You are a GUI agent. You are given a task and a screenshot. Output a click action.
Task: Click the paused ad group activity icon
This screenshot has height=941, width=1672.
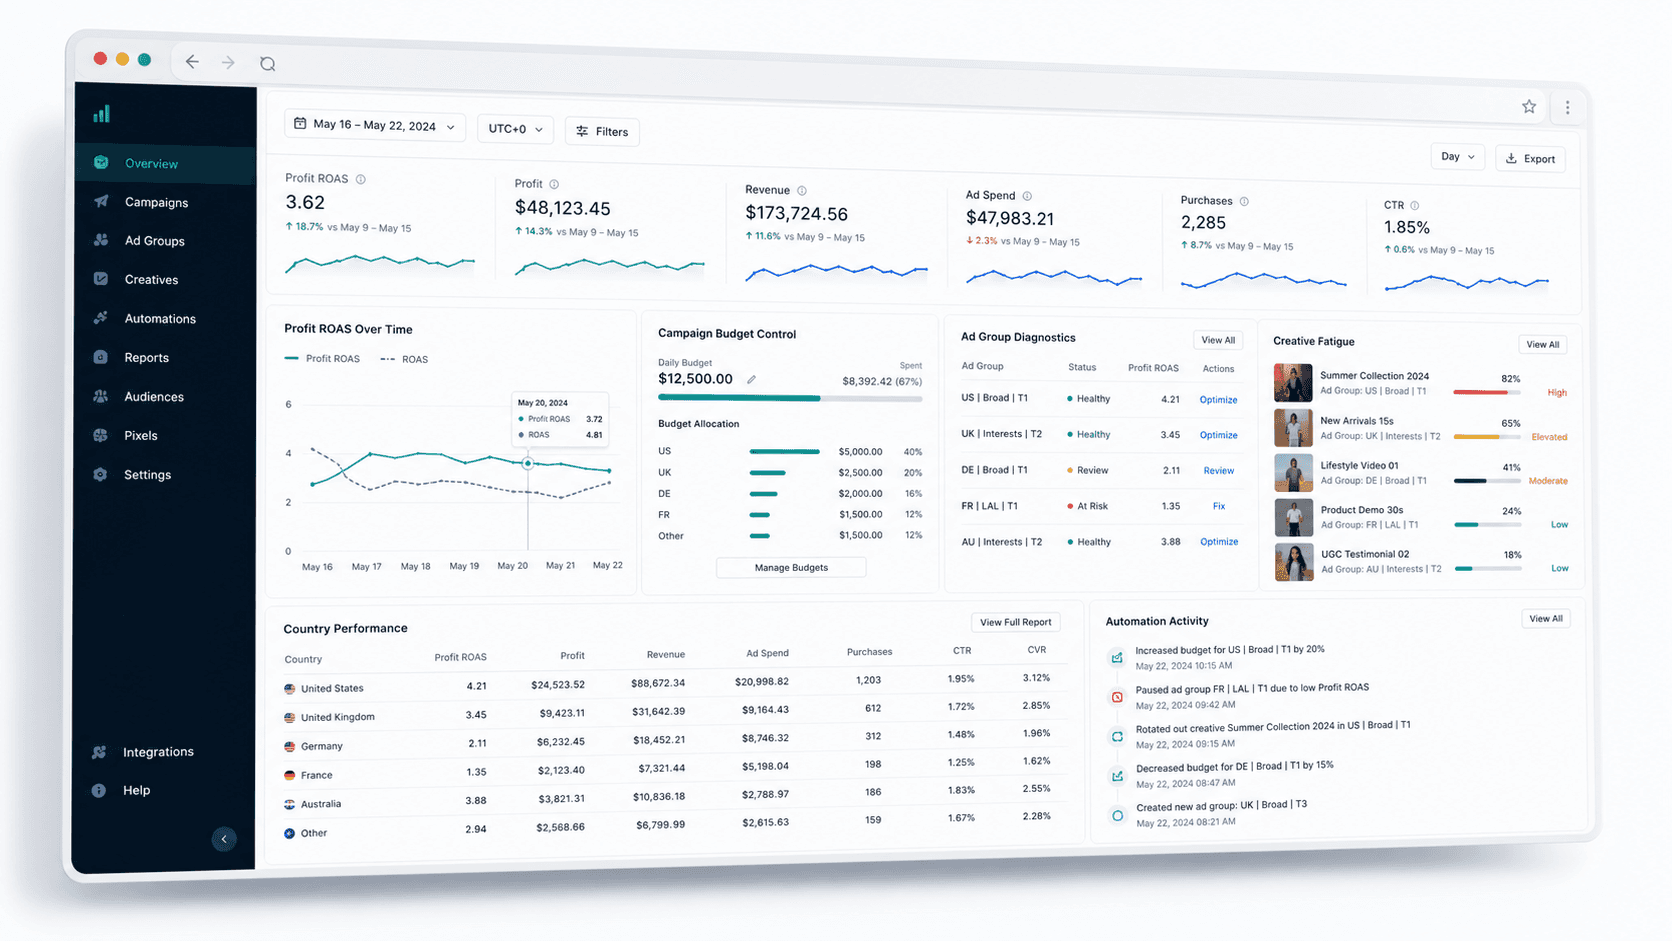[x=1117, y=697]
